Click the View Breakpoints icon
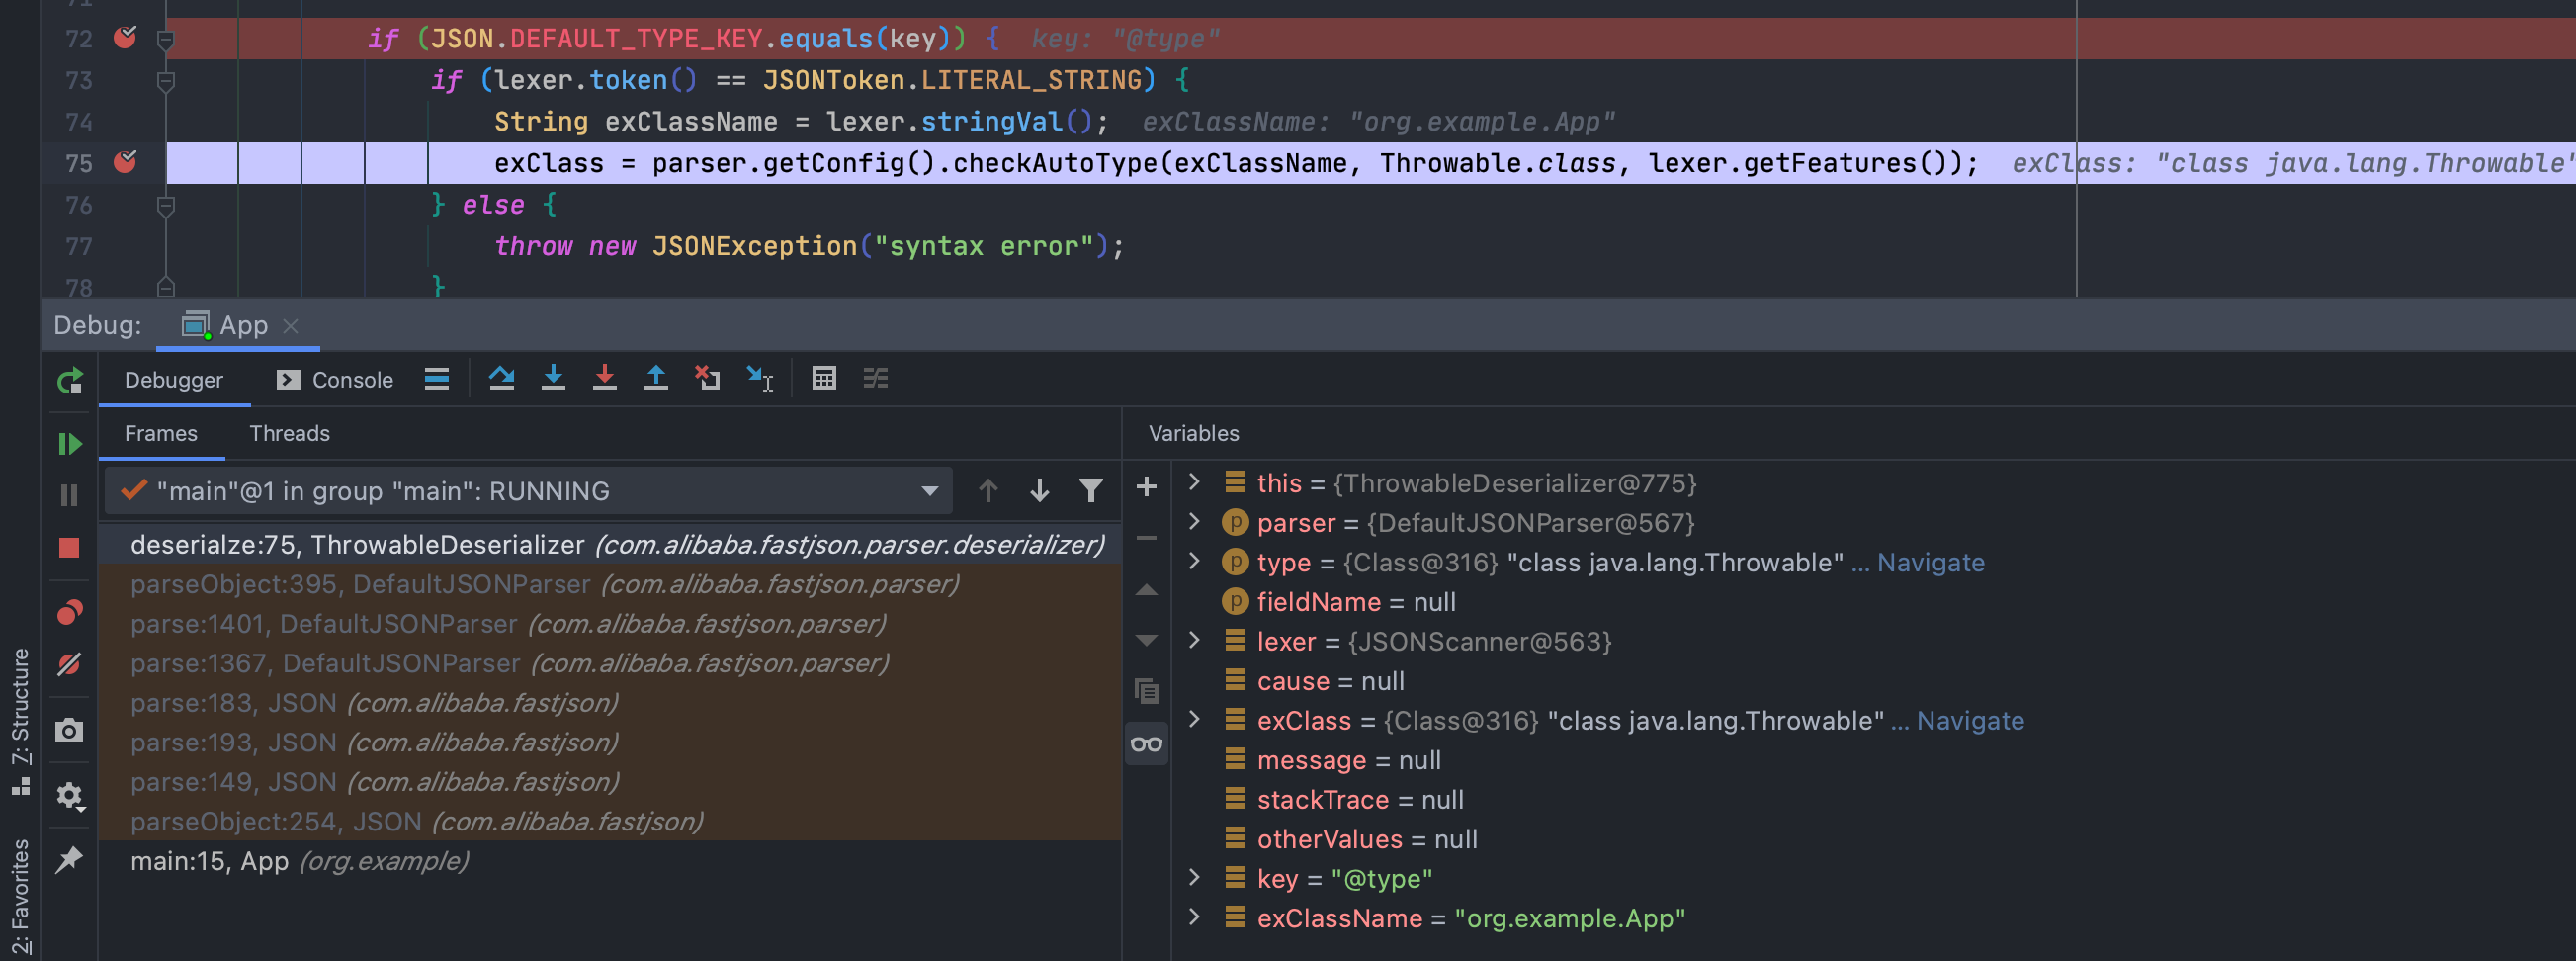The width and height of the screenshot is (2576, 961). point(69,612)
